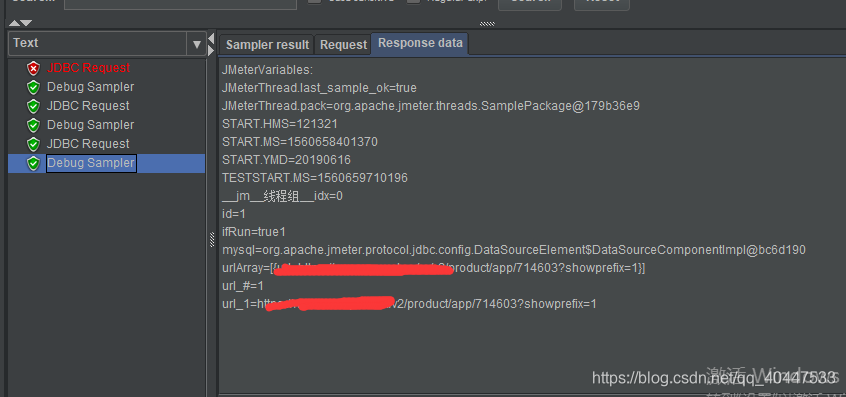Collapse results tree with left splitter arrow
This screenshot has width=846, height=397.
point(211,39)
